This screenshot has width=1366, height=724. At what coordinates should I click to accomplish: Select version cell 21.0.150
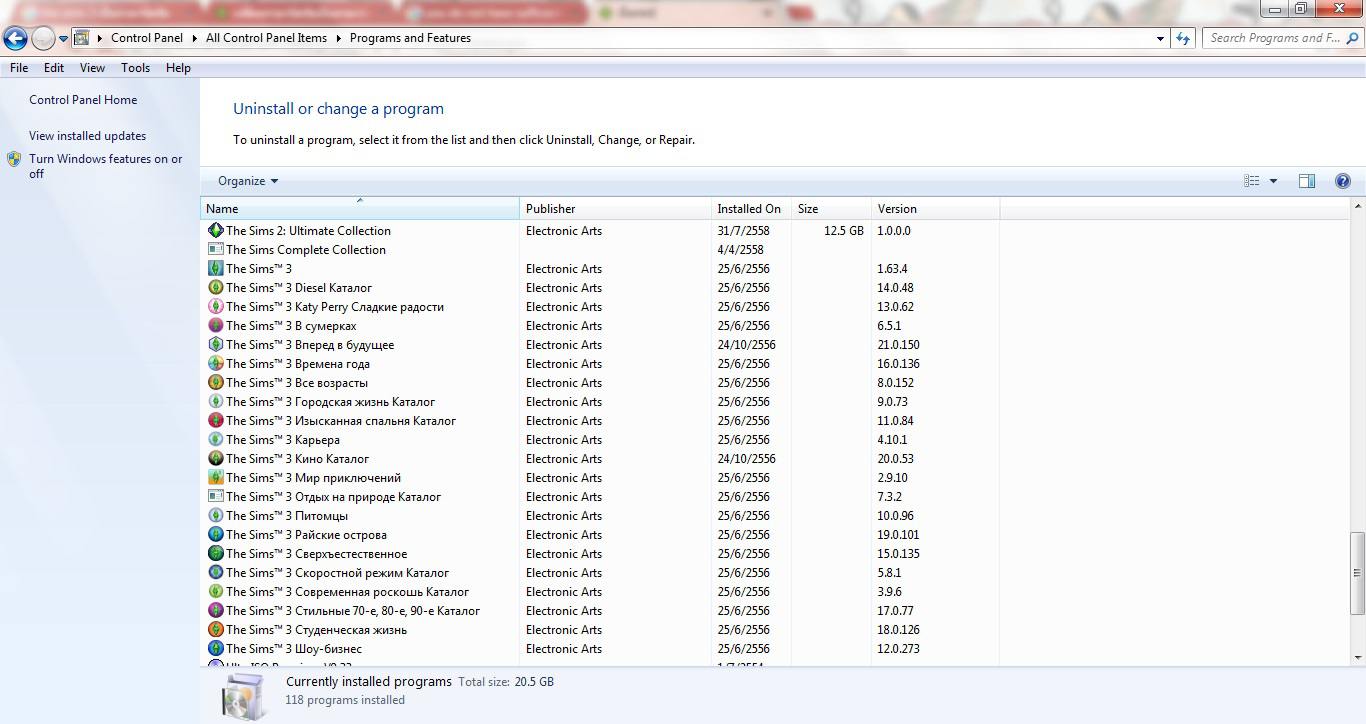pyautogui.click(x=898, y=345)
